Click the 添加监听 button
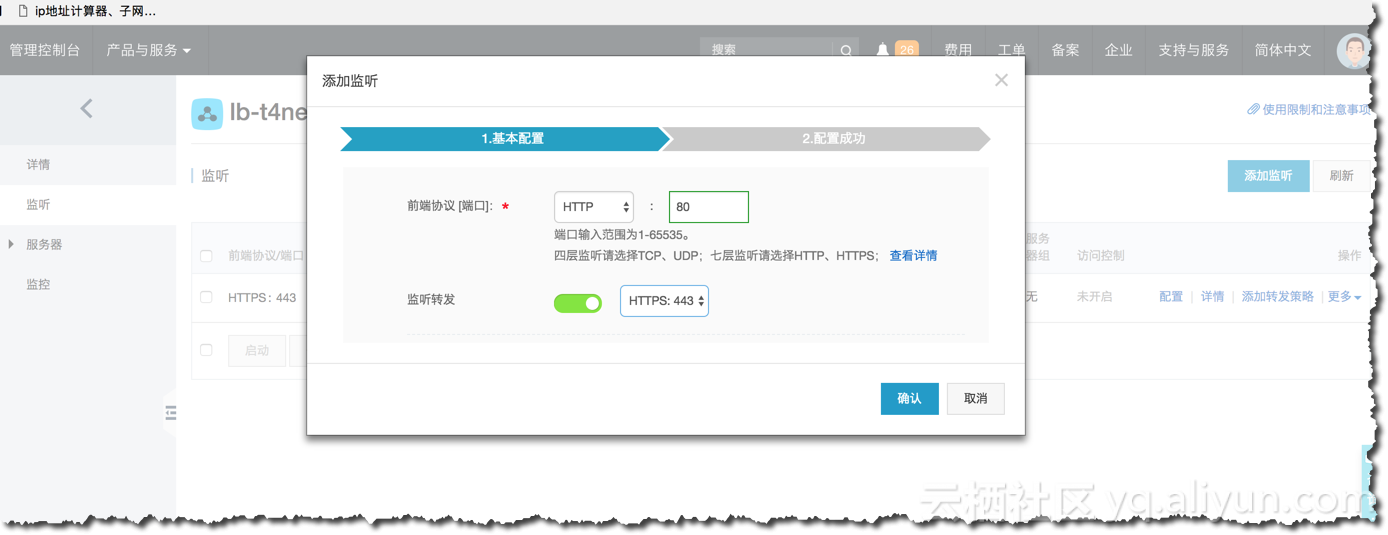 click(x=1268, y=175)
